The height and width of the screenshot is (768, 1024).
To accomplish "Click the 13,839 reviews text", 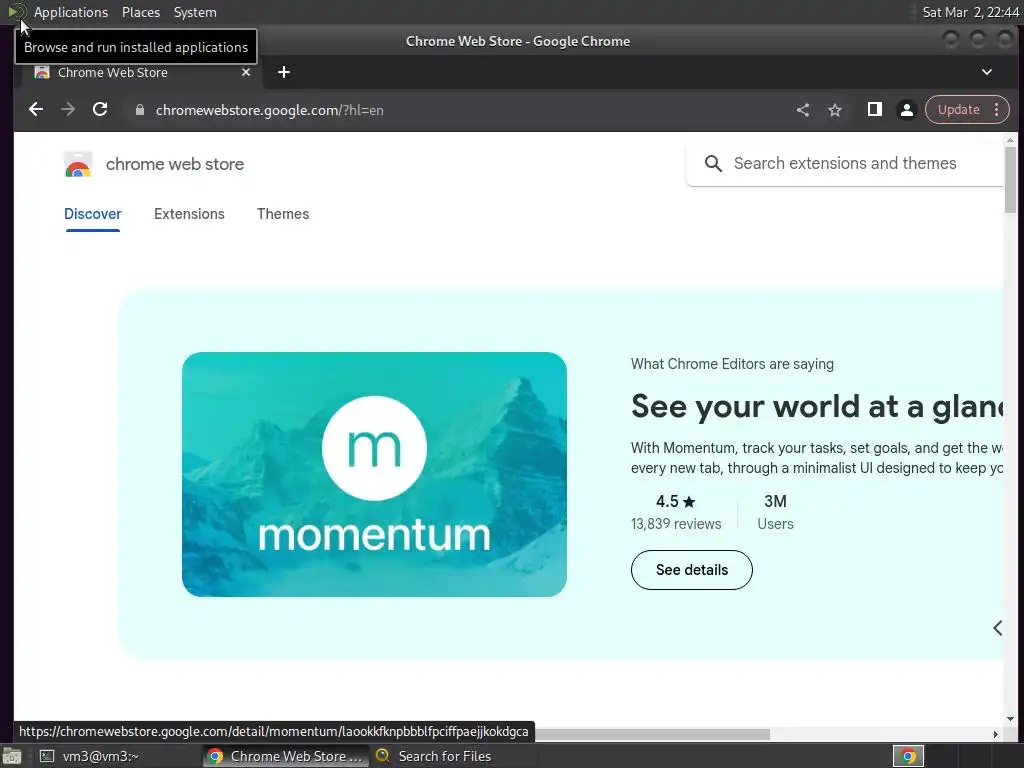I will click(x=676, y=524).
